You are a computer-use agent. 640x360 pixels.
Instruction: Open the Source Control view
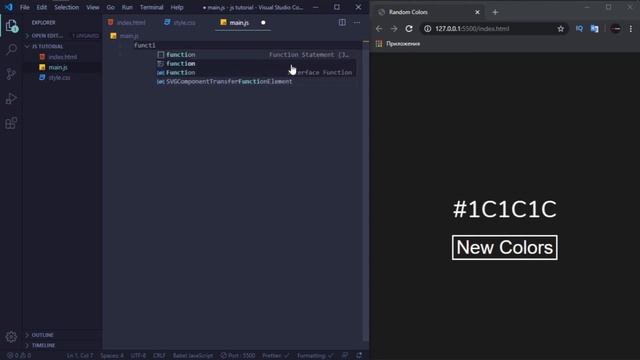point(11,74)
